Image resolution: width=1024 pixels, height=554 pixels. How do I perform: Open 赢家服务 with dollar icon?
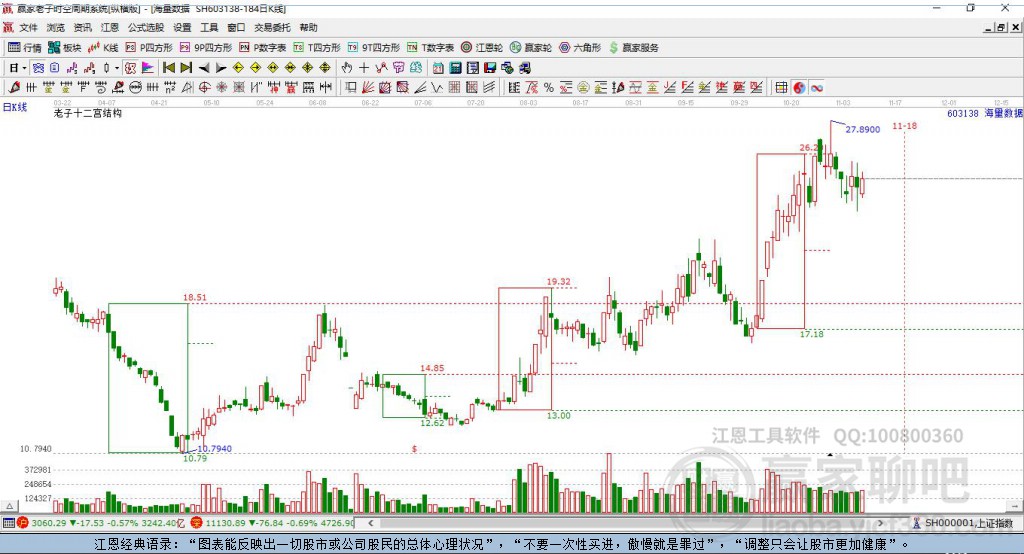pyautogui.click(x=633, y=48)
